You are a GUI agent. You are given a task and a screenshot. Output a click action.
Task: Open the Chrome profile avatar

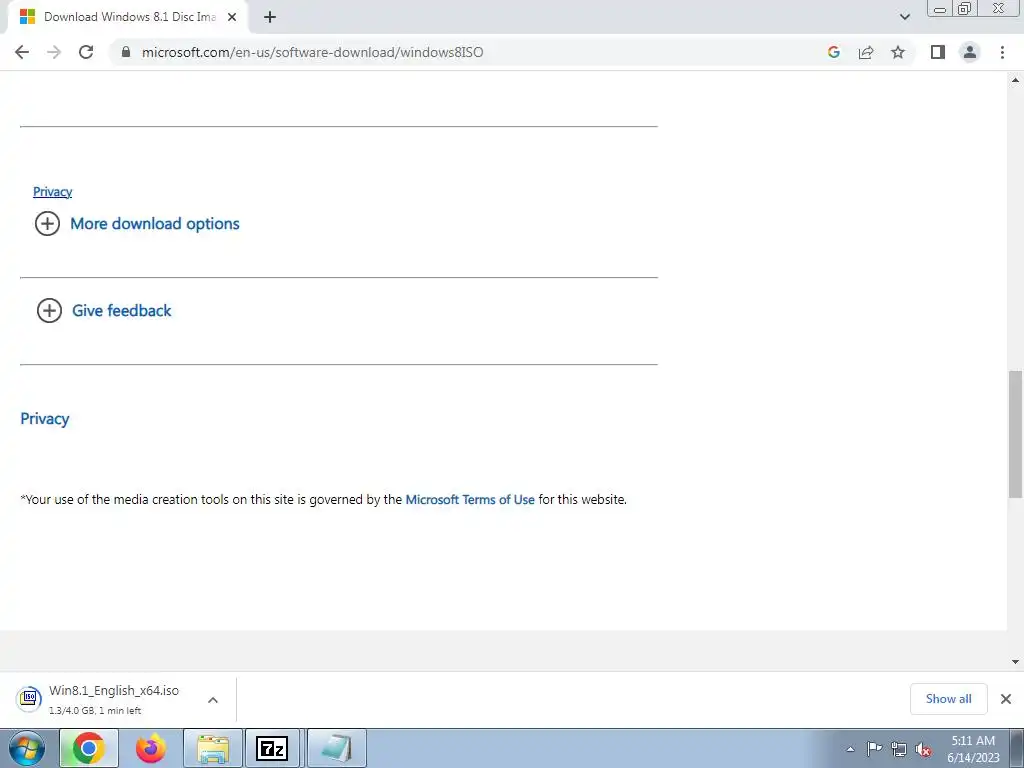point(970,52)
